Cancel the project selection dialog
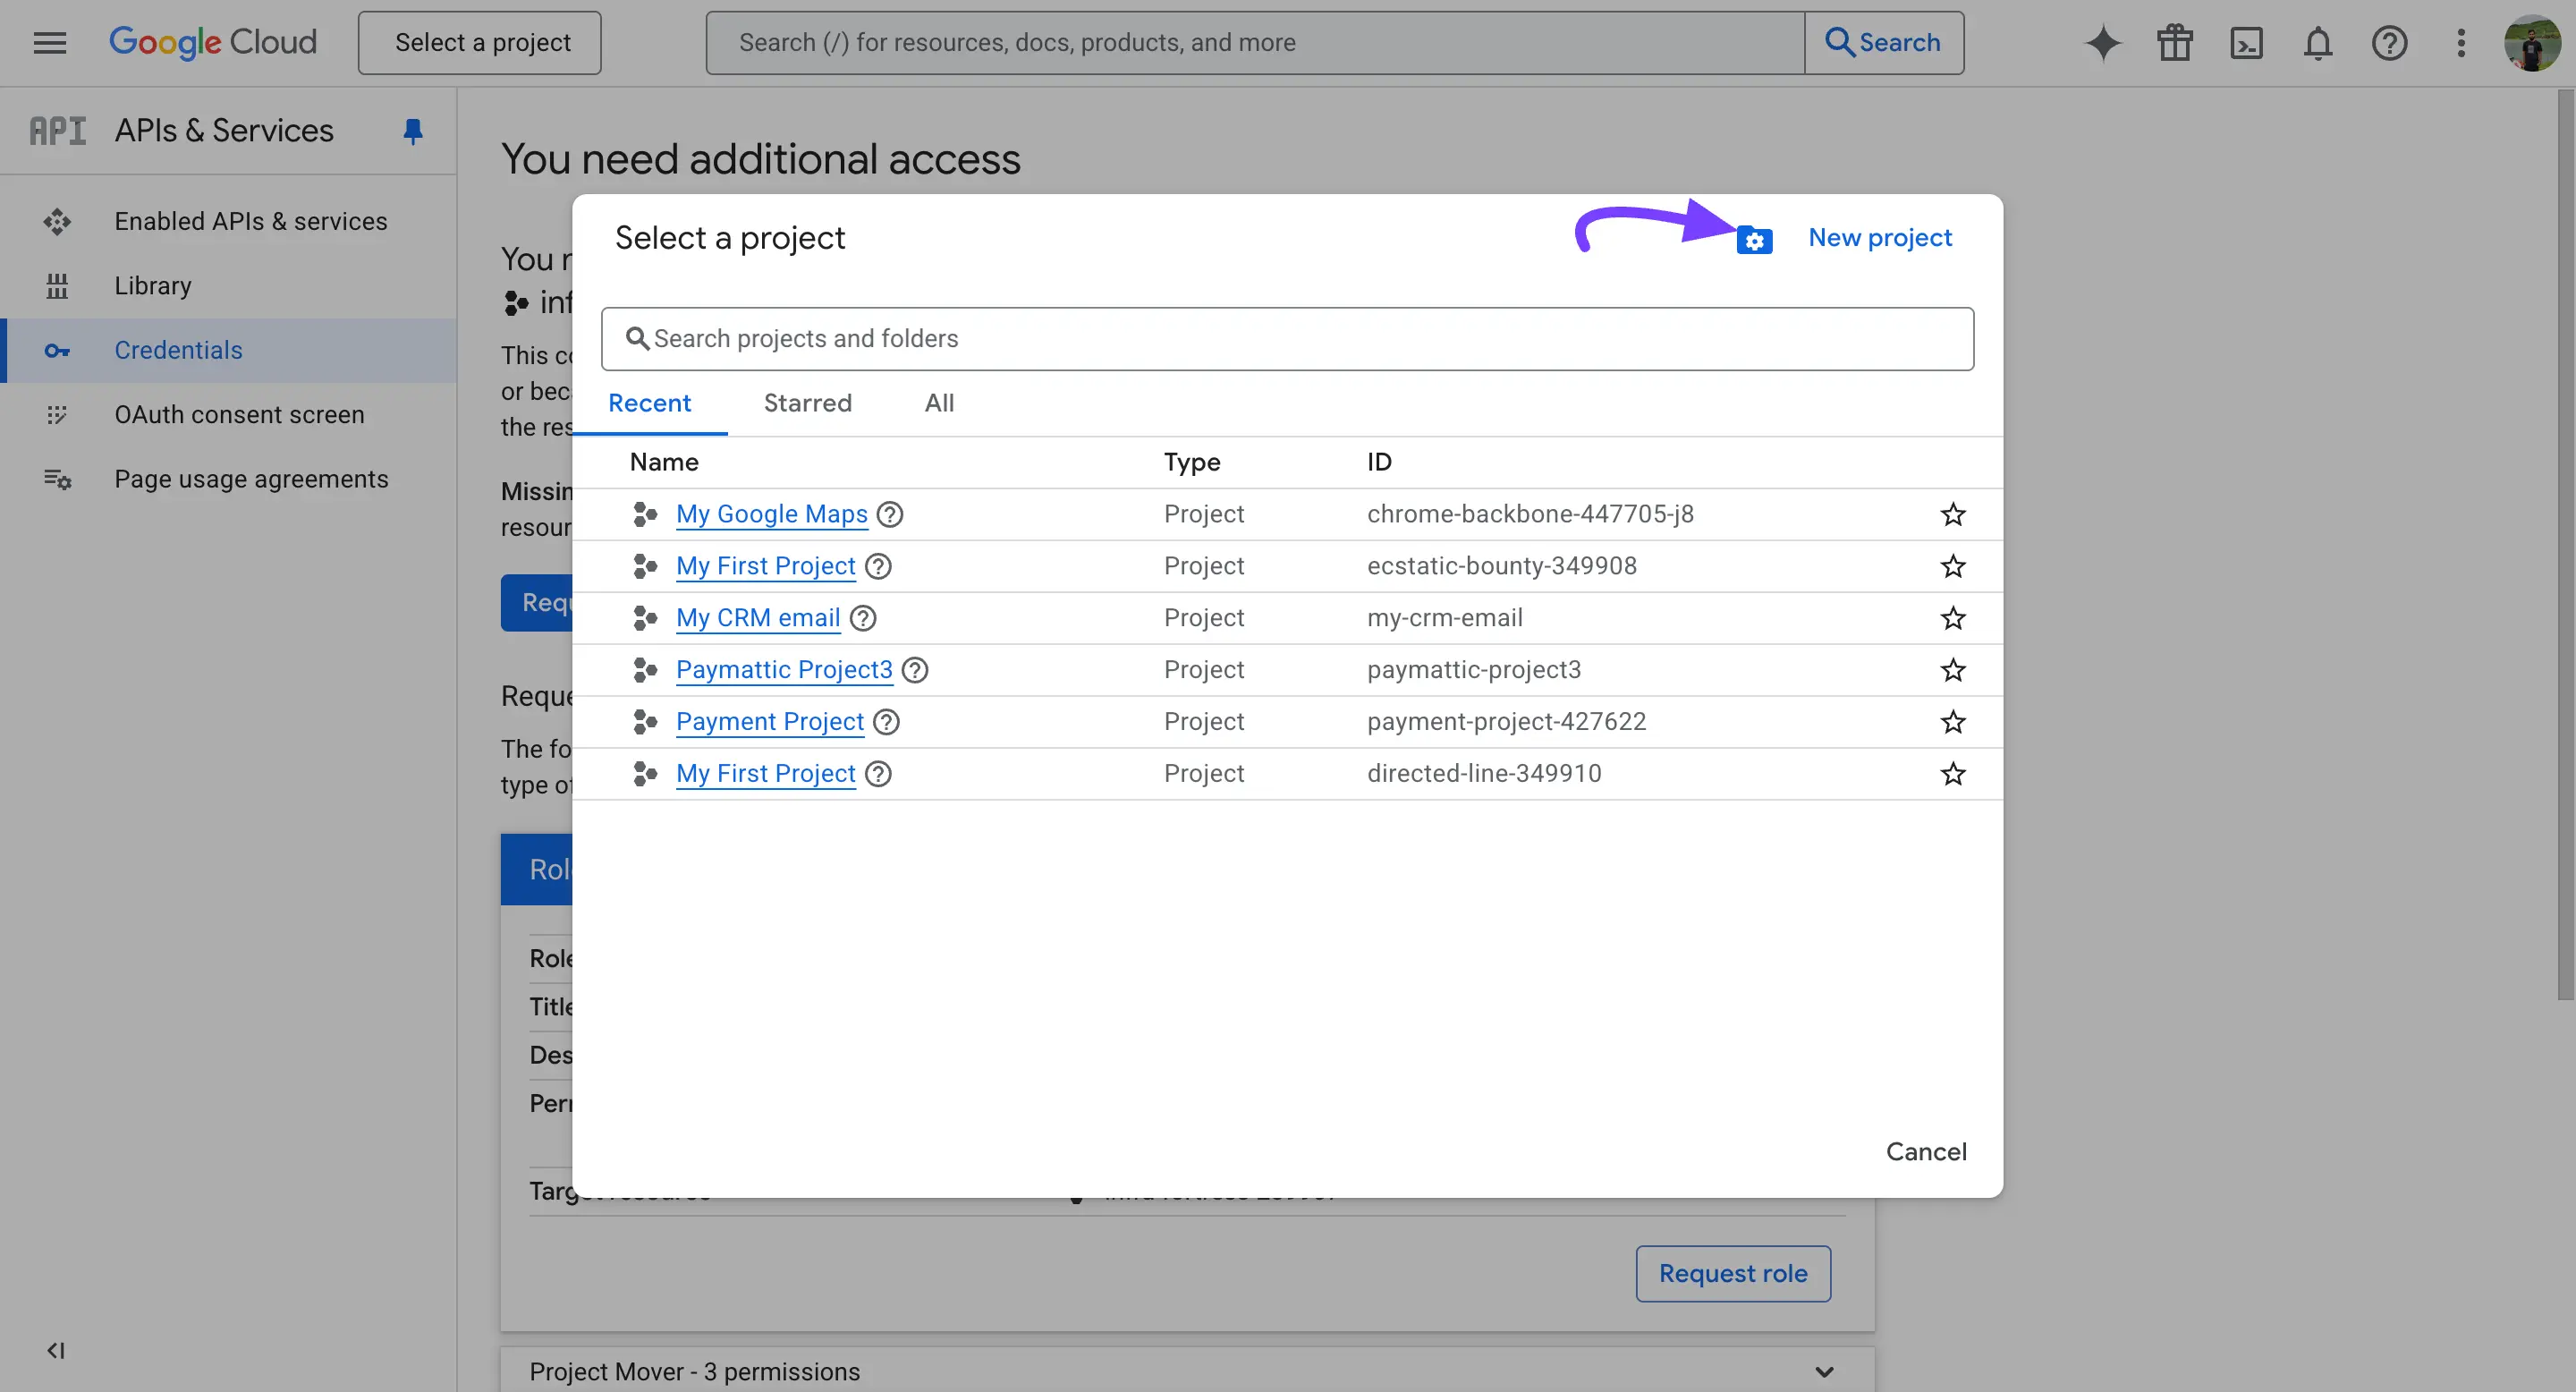Viewport: 2576px width, 1392px height. coord(1926,1151)
